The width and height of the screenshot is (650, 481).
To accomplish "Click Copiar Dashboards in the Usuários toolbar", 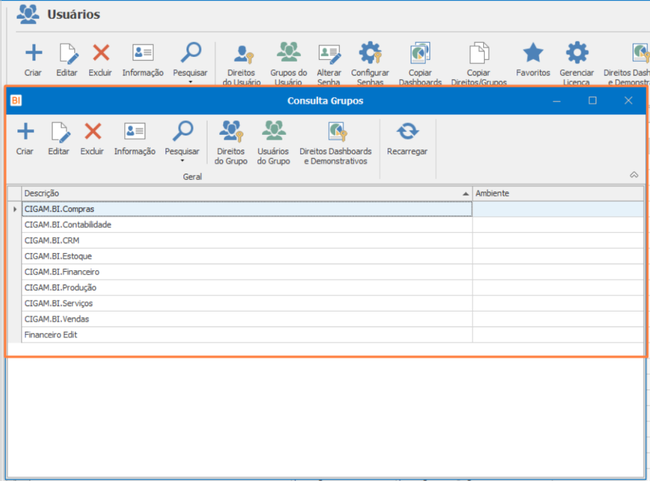I will tap(420, 63).
